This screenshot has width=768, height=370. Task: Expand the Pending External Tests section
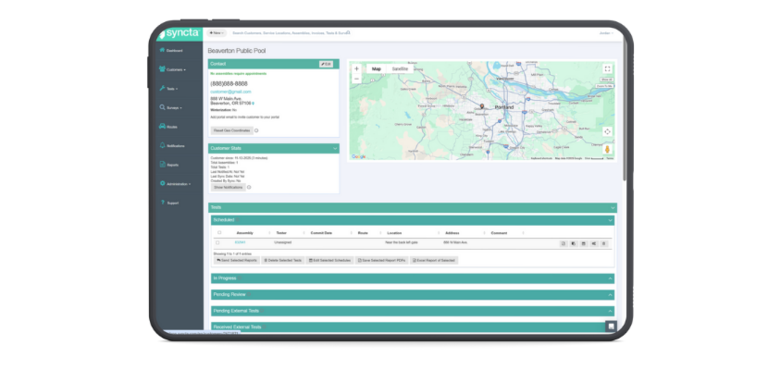pyautogui.click(x=412, y=311)
